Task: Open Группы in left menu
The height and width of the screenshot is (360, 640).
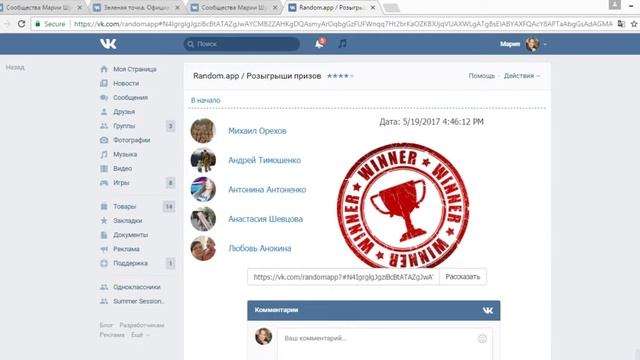Action: pyautogui.click(x=124, y=126)
